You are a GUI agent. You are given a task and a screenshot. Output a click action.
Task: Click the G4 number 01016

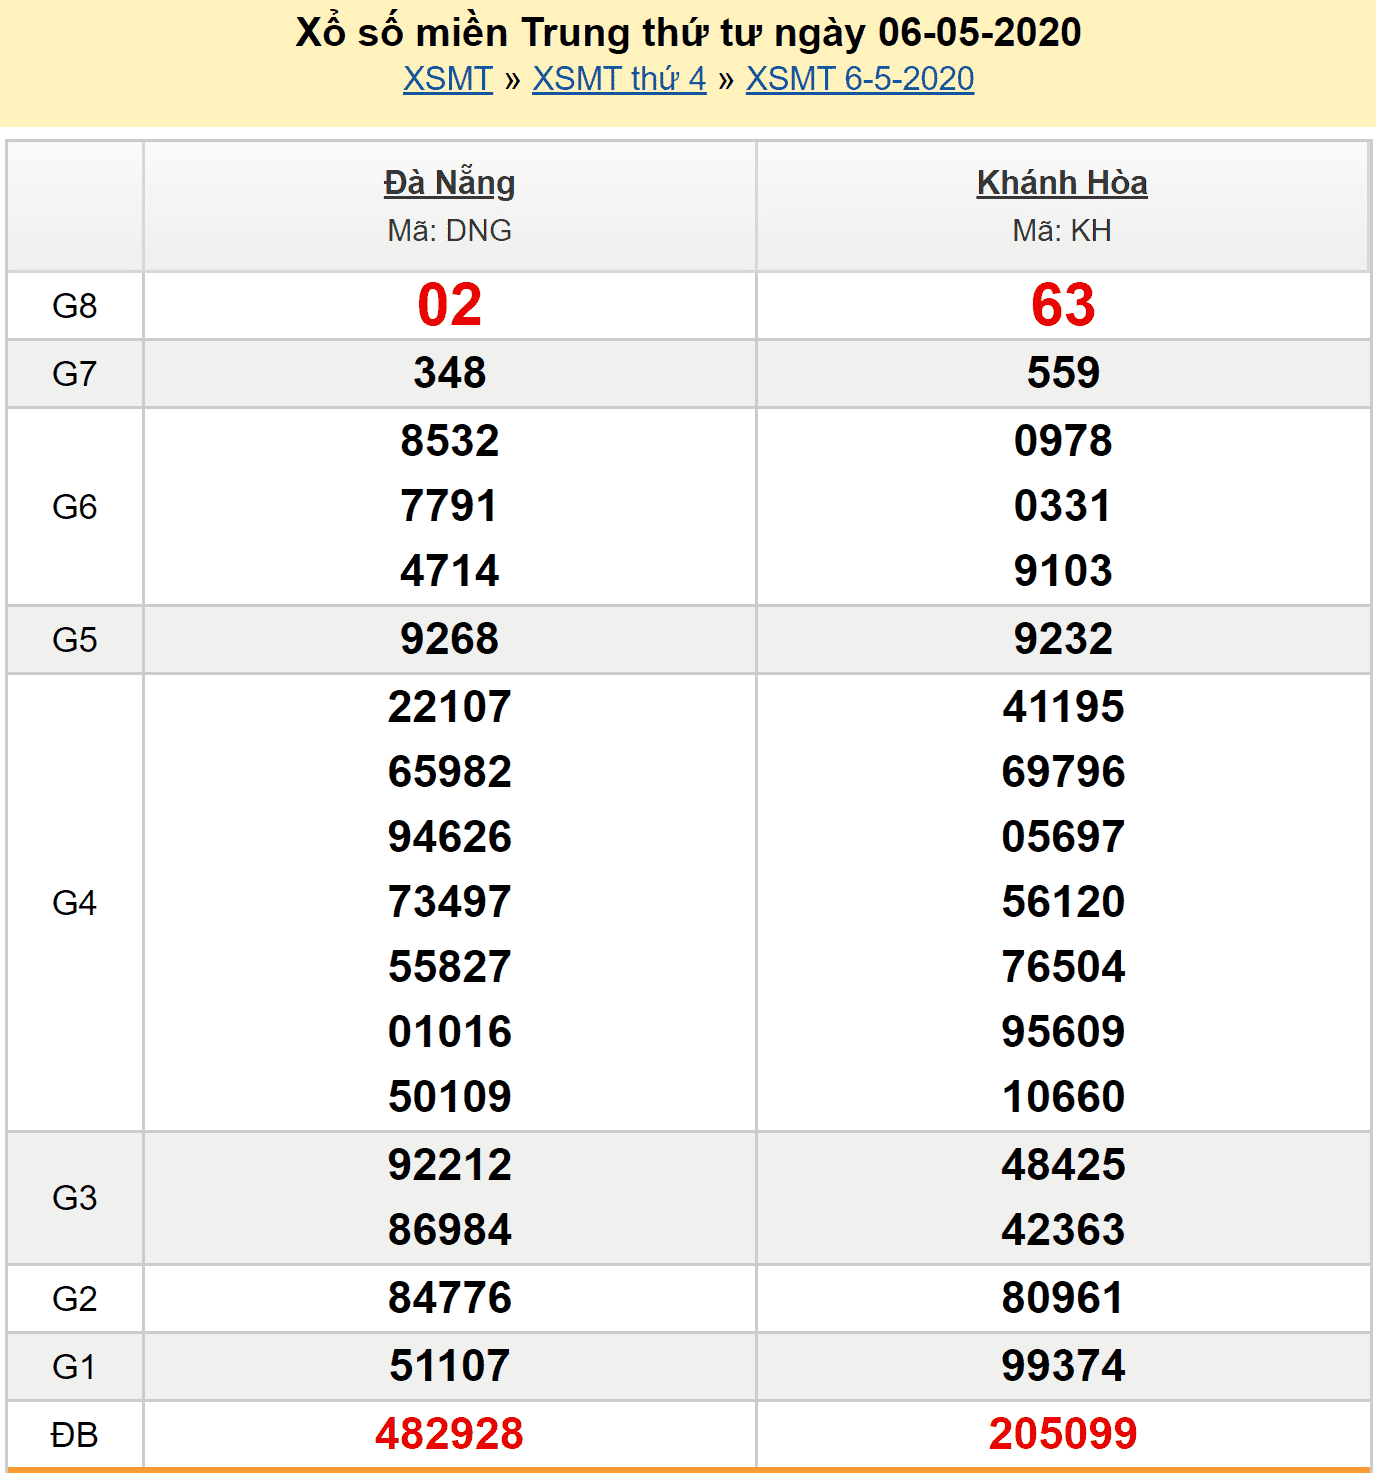click(450, 1032)
